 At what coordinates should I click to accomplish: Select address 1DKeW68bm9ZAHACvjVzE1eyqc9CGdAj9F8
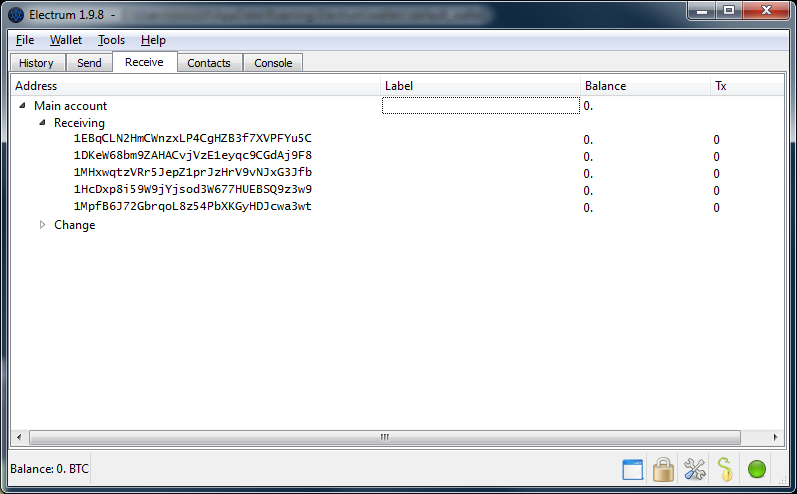(x=193, y=156)
